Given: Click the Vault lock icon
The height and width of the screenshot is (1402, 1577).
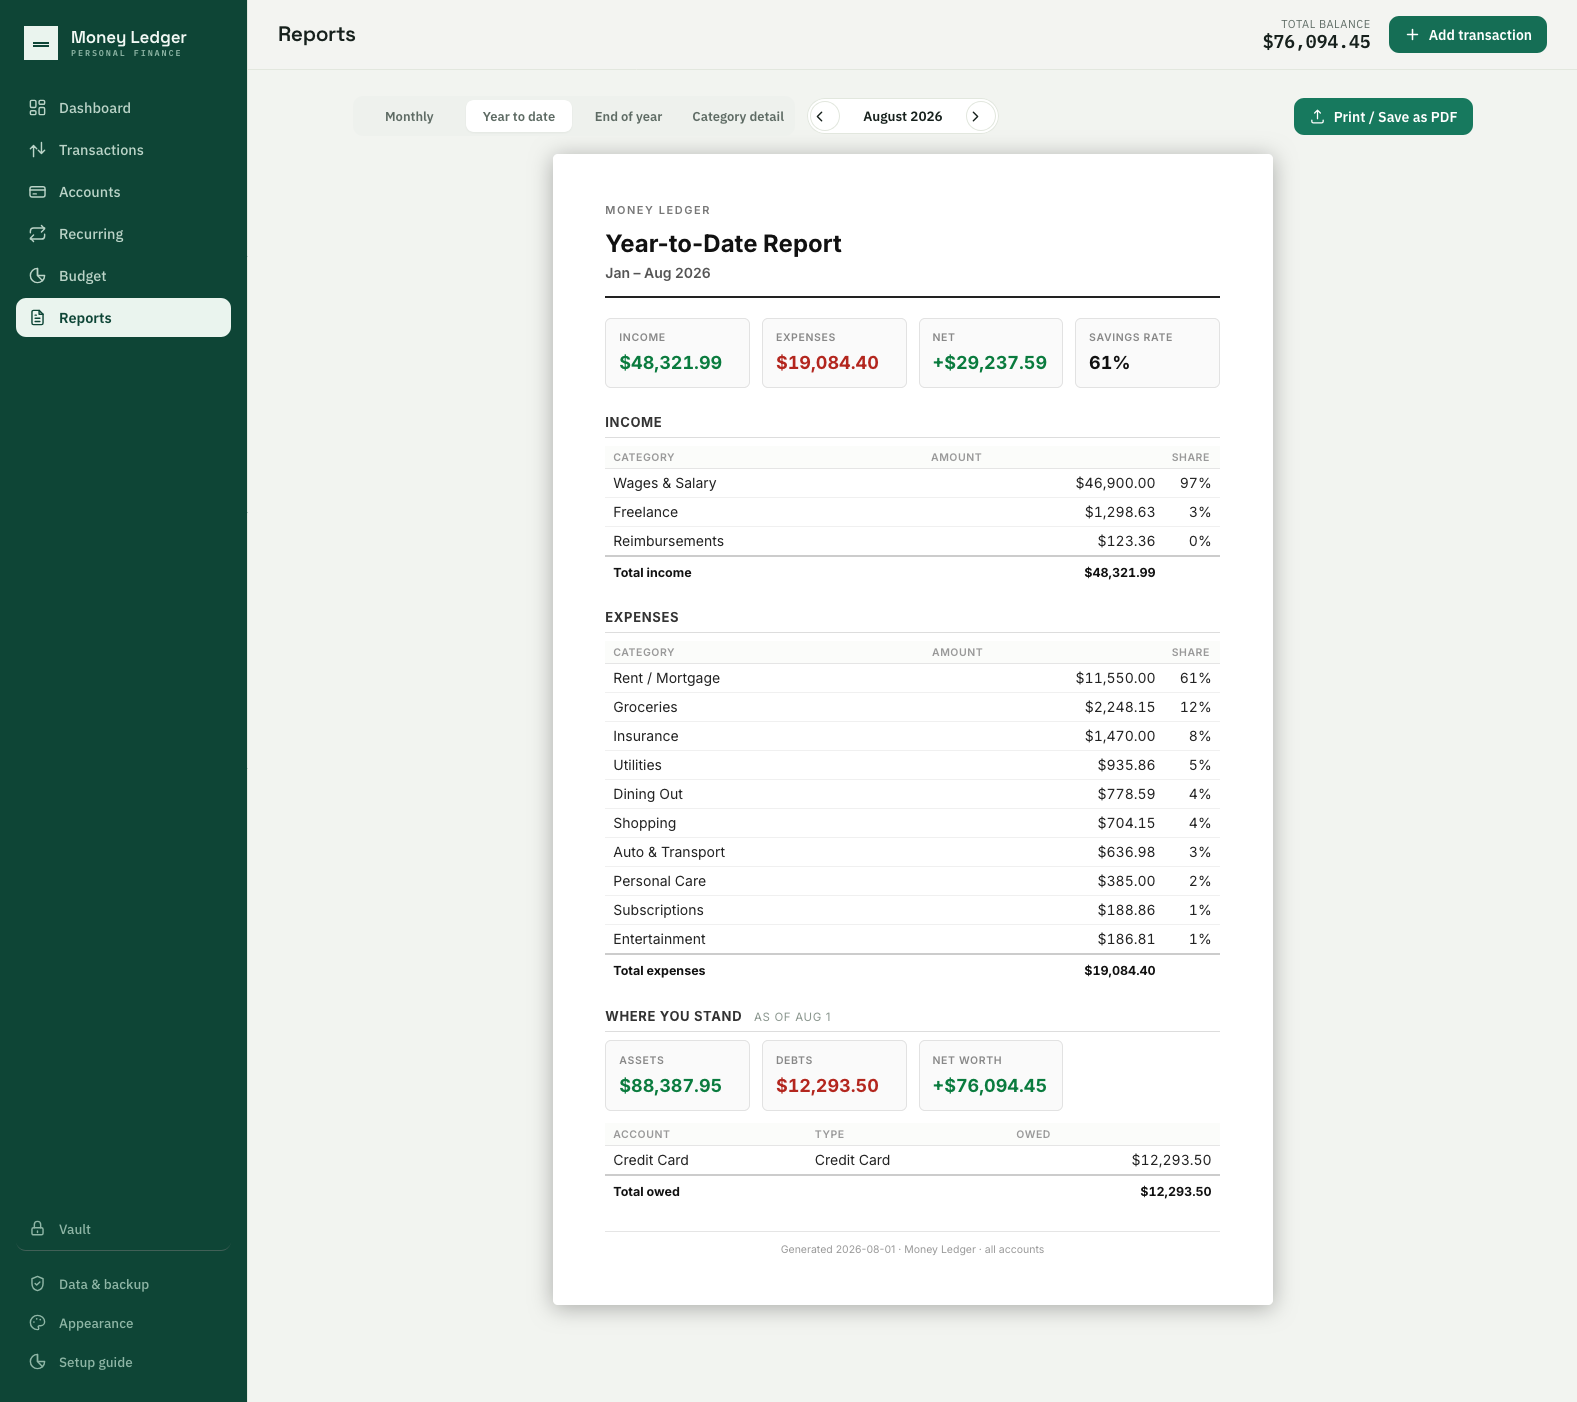Looking at the screenshot, I should pyautogui.click(x=37, y=1229).
